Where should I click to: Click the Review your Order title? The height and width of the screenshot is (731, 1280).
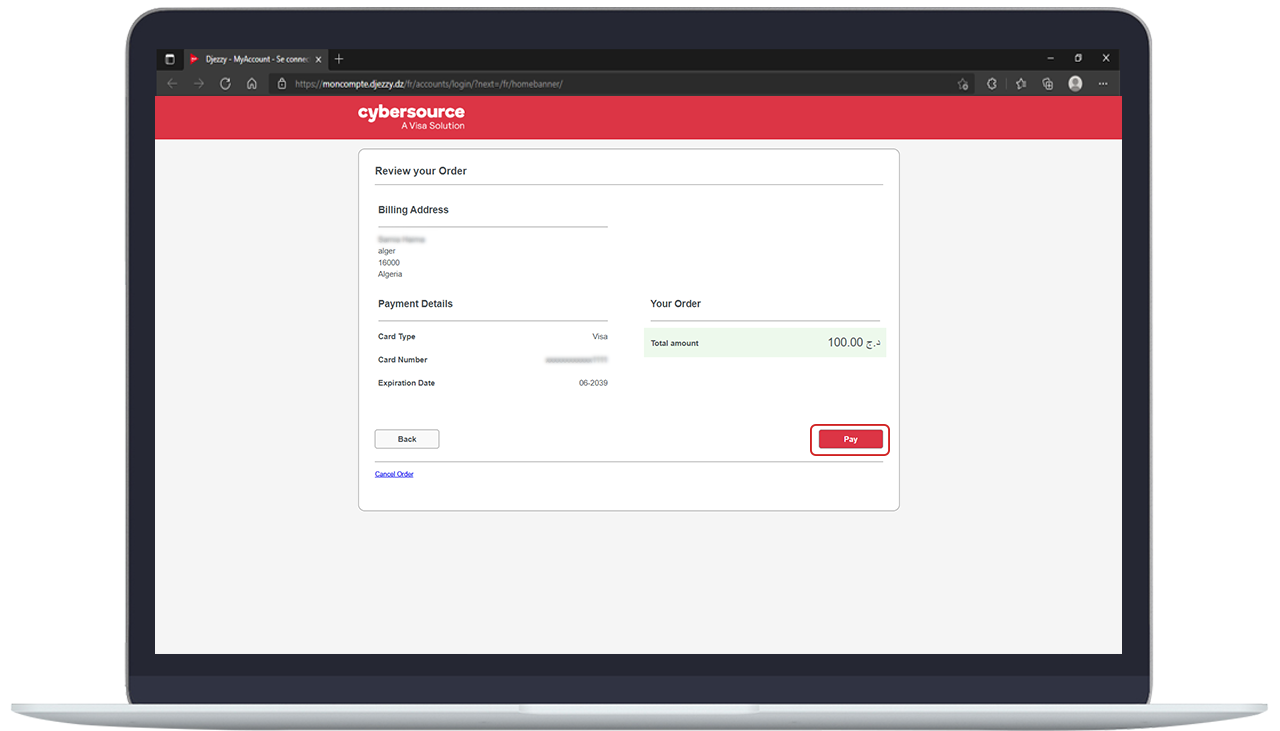[x=421, y=171]
